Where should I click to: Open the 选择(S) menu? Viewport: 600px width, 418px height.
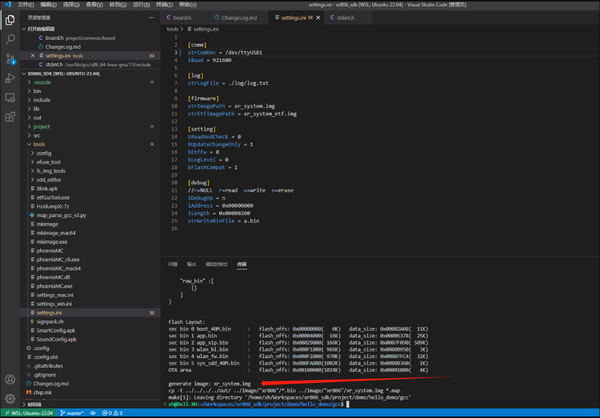[x=71, y=5]
